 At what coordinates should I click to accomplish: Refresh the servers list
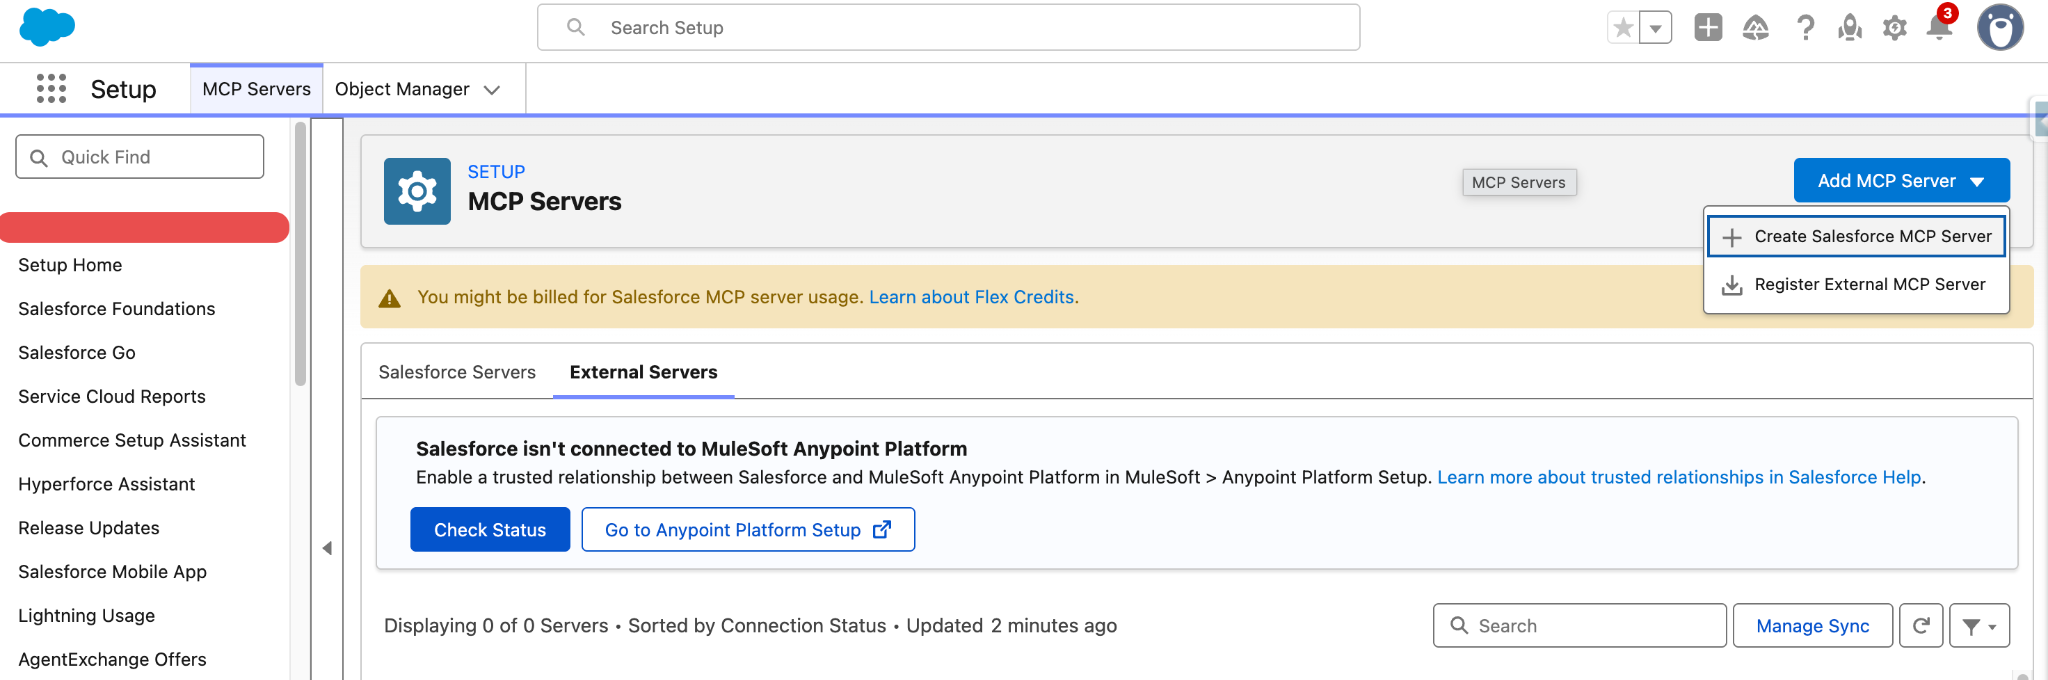coord(1921,626)
